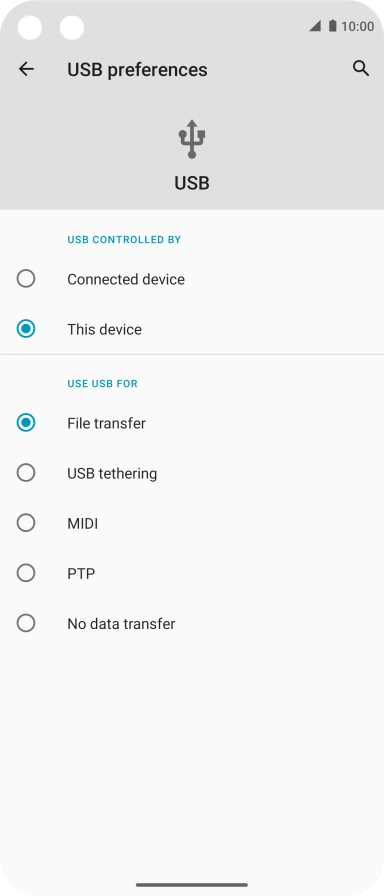Tap the second circular status bar icon
Screen dimensions: 384x896
pos(72,27)
